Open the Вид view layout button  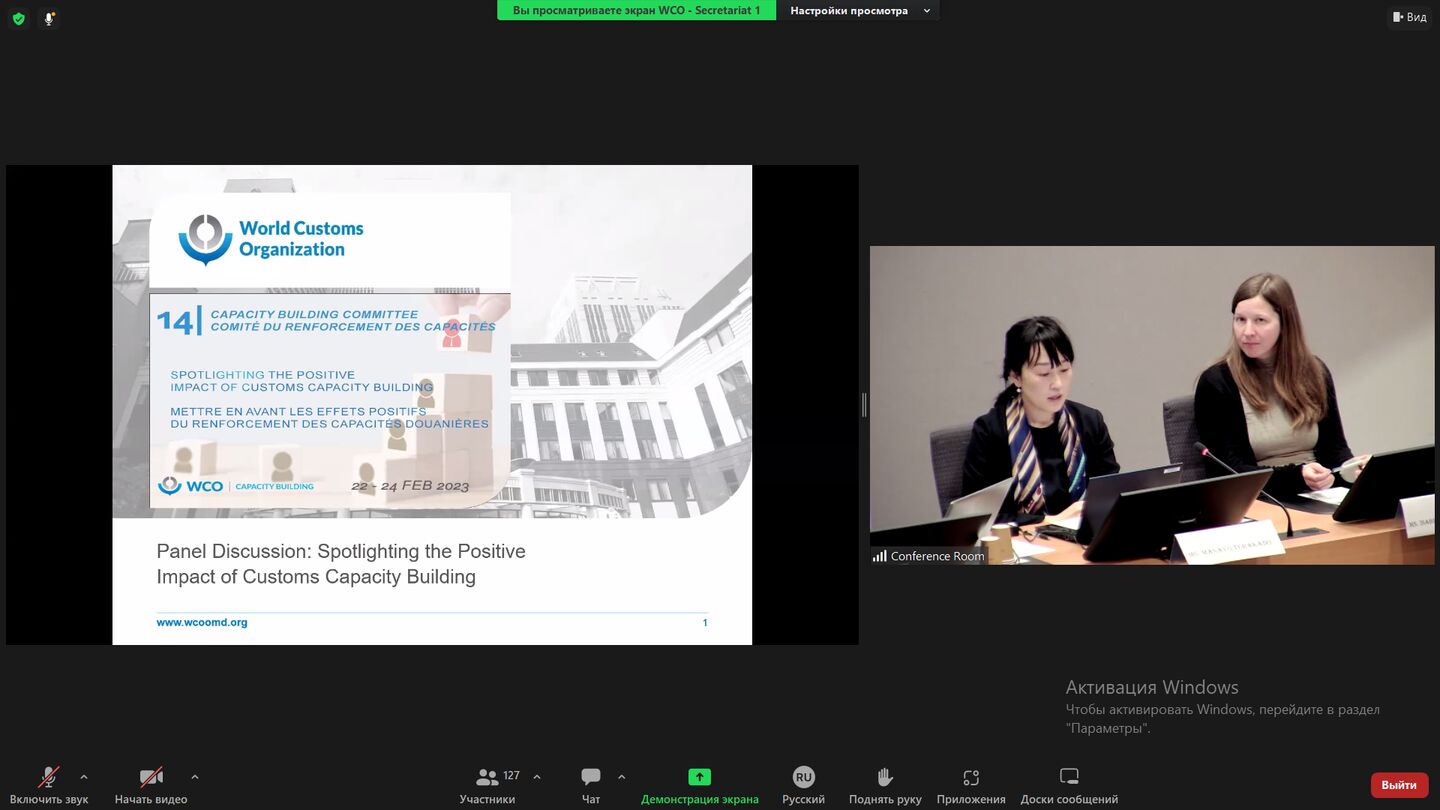1410,17
